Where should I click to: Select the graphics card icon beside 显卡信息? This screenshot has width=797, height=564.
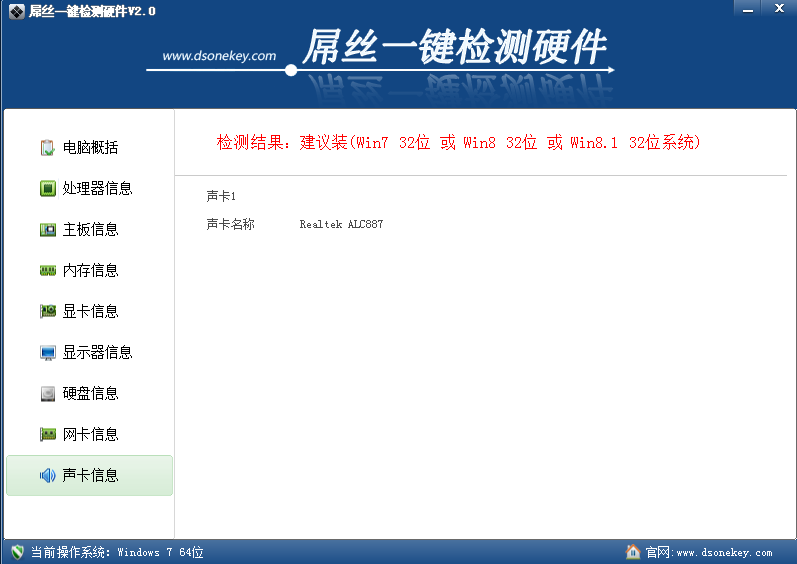[47, 311]
